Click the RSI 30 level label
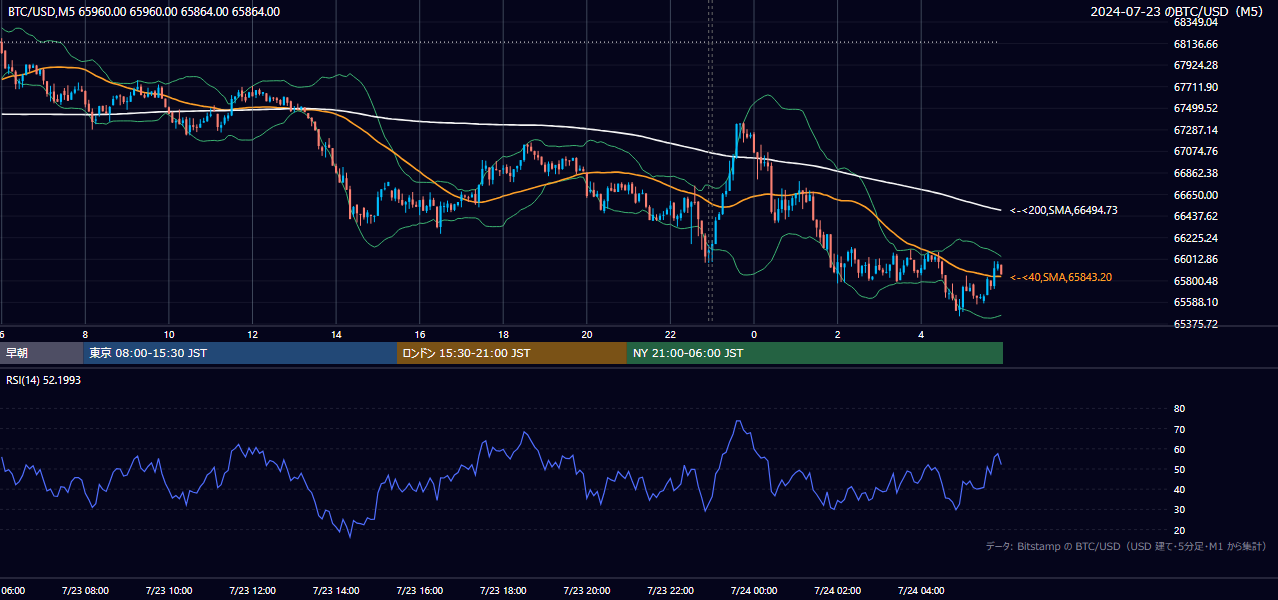This screenshot has height=600, width=1278. (1179, 510)
